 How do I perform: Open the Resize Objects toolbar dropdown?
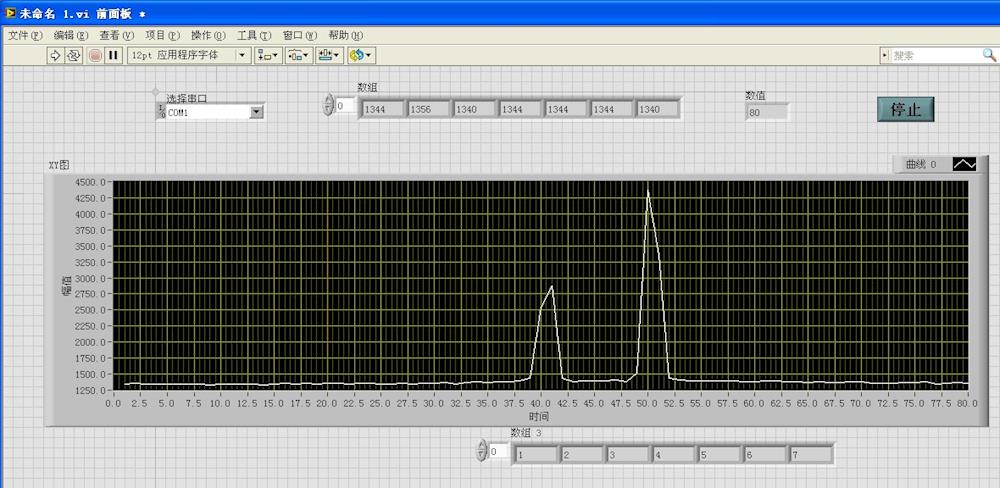pos(329,55)
